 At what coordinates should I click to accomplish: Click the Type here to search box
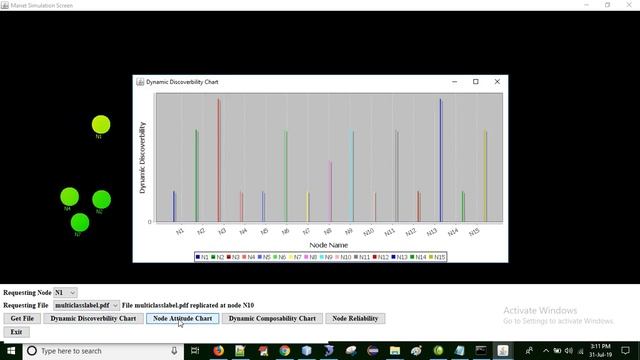(102, 351)
